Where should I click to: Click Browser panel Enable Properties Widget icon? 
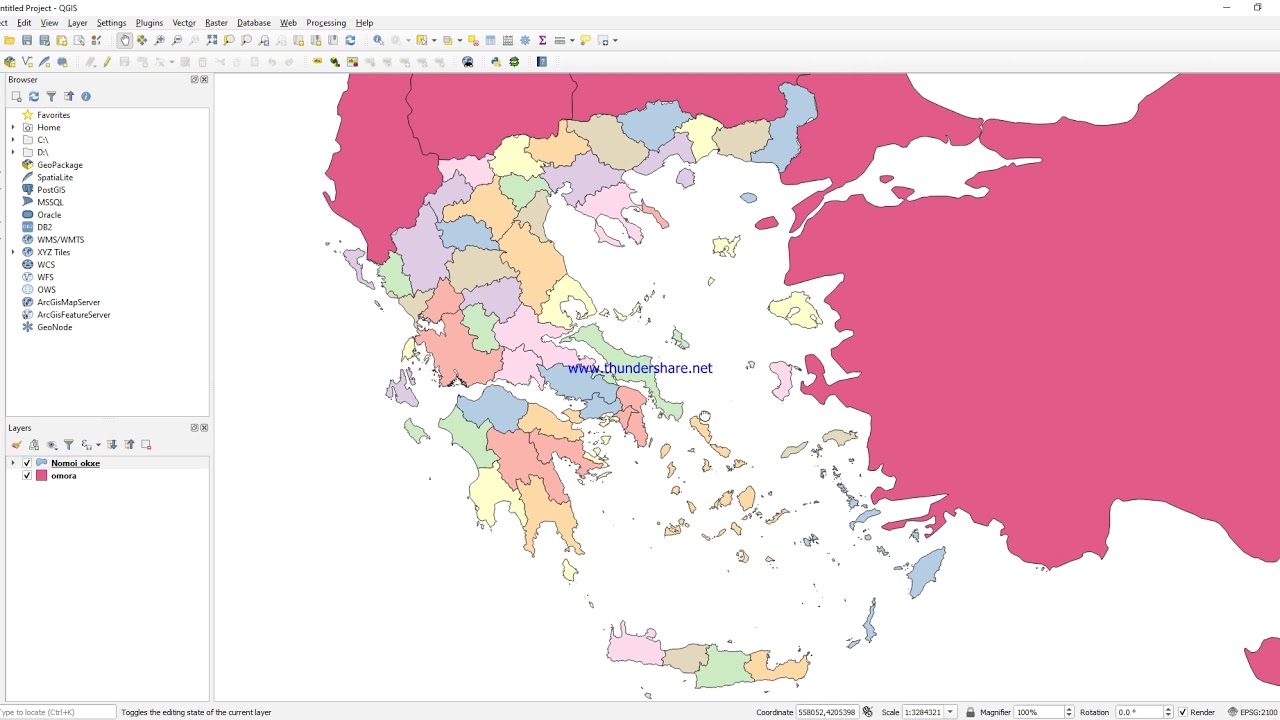tap(86, 96)
